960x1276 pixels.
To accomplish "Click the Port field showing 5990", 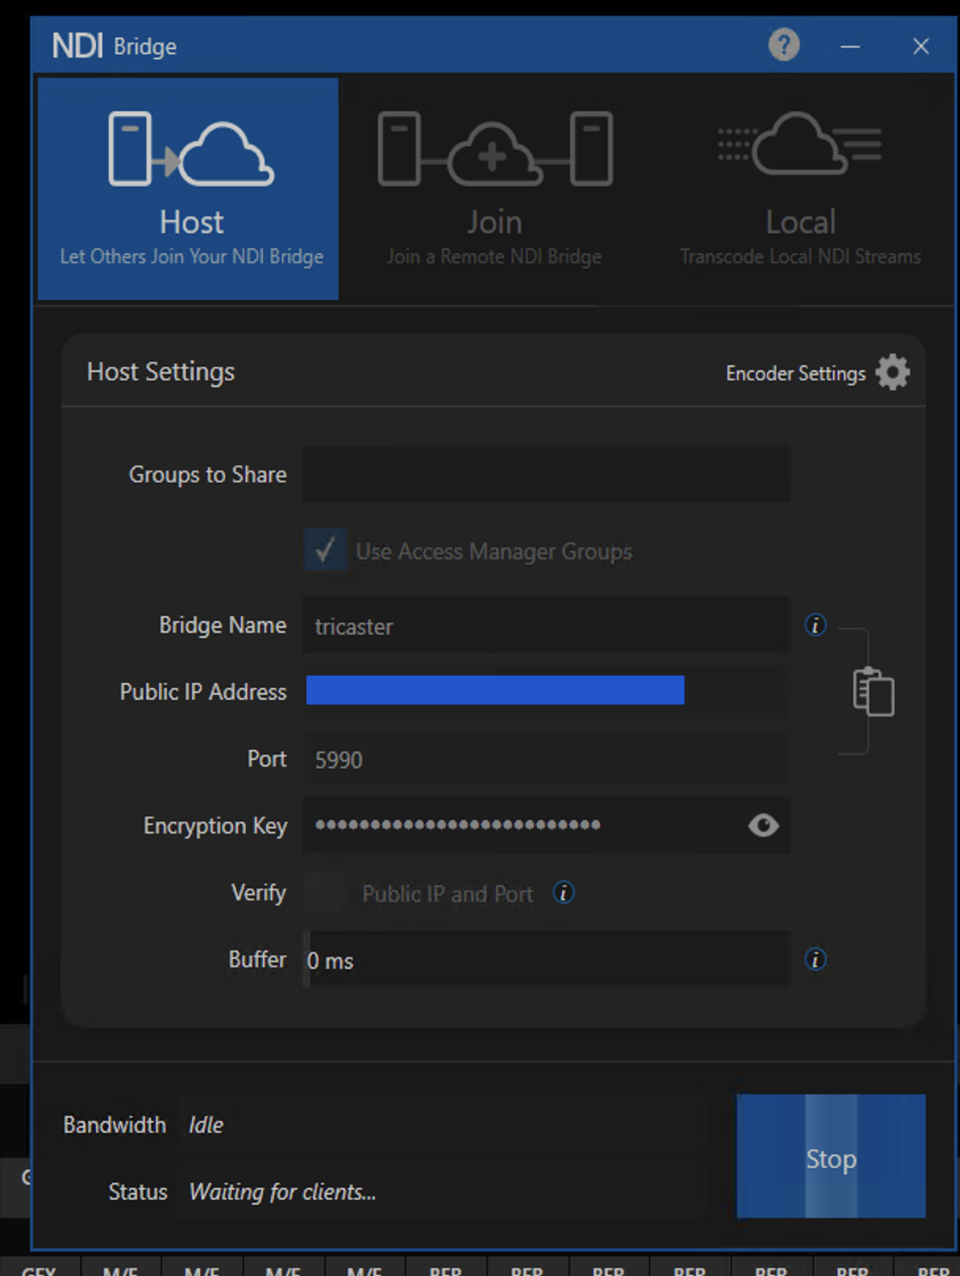I will 546,759.
